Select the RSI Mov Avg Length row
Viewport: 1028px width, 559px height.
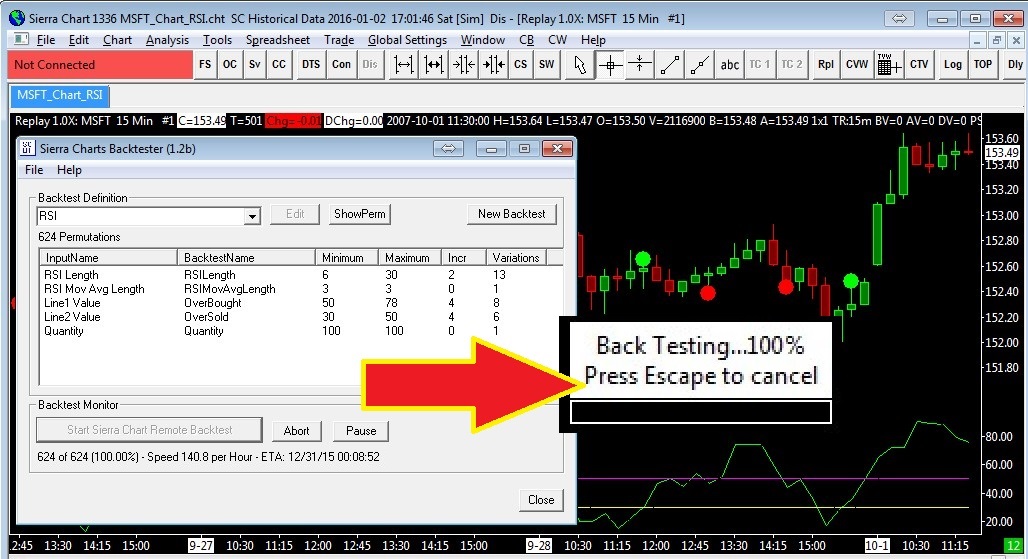tap(301, 289)
